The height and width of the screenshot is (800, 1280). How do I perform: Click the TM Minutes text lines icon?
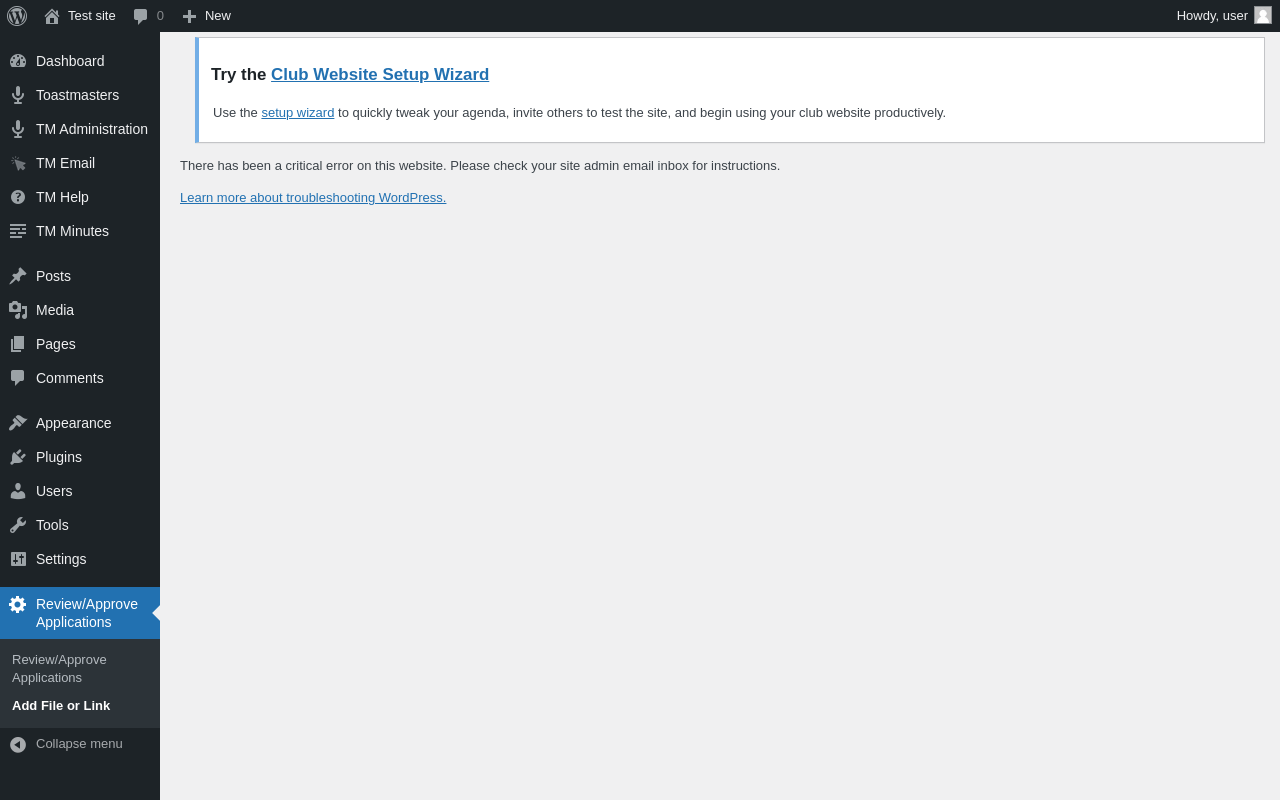point(18,231)
